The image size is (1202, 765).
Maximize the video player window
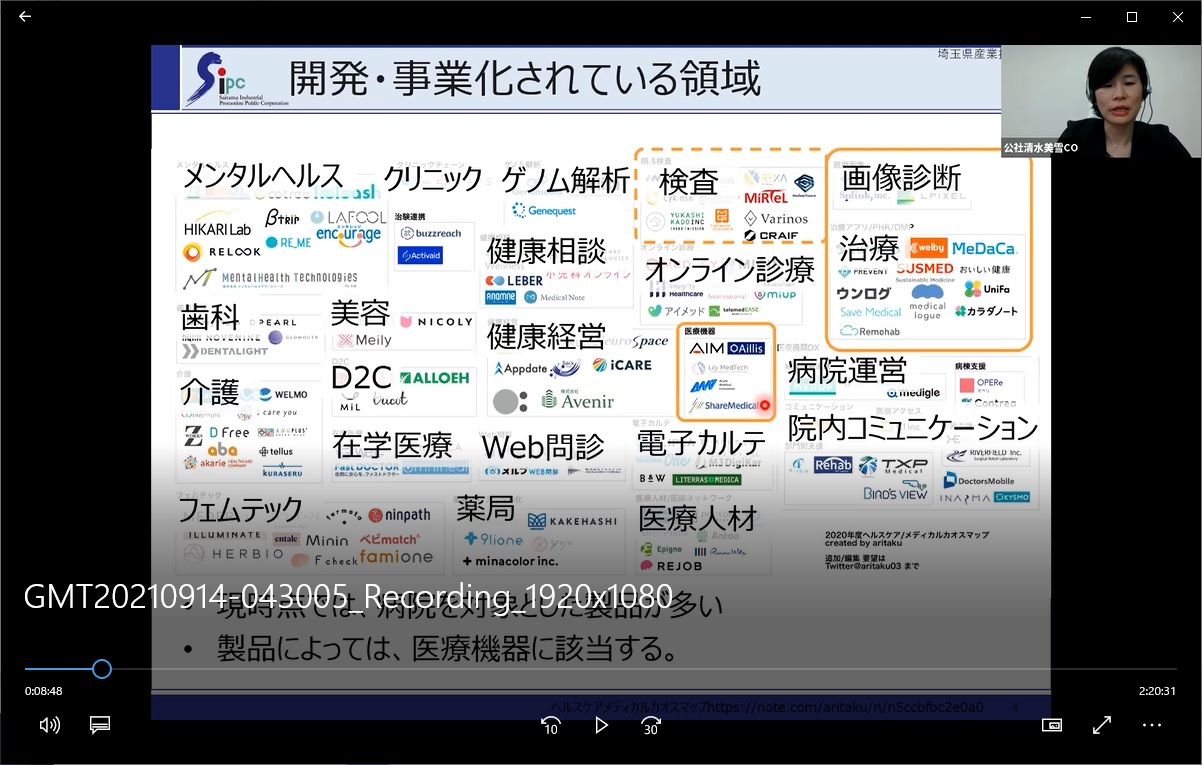[x=1132, y=16]
